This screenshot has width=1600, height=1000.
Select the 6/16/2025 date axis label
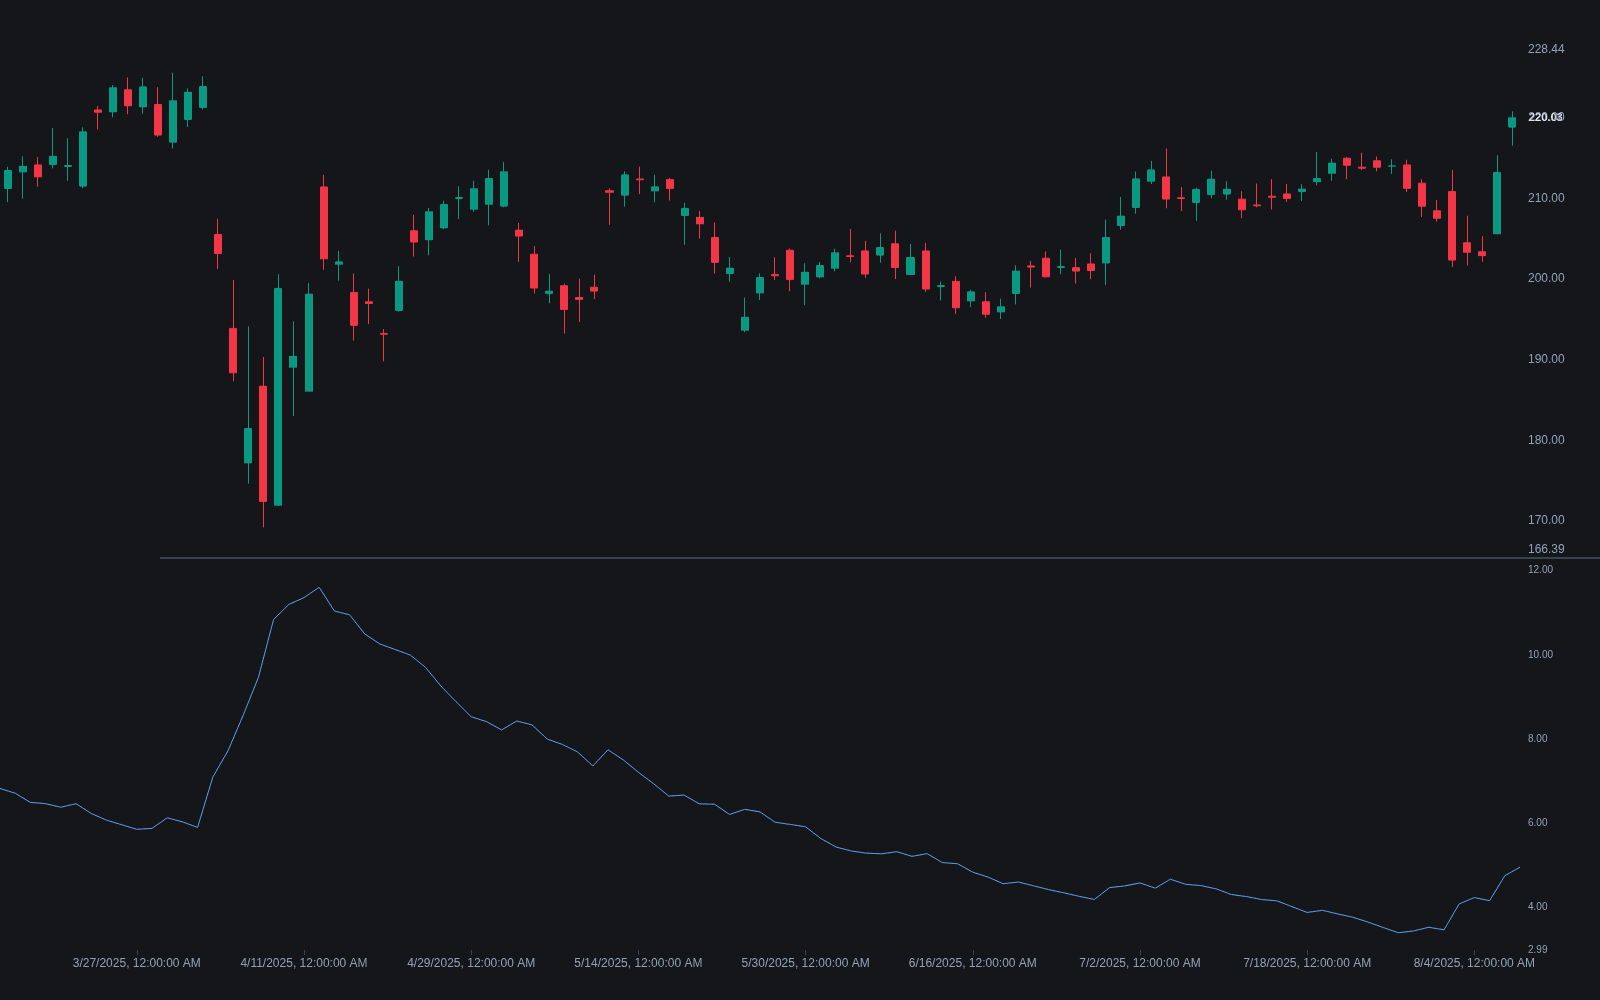973,963
